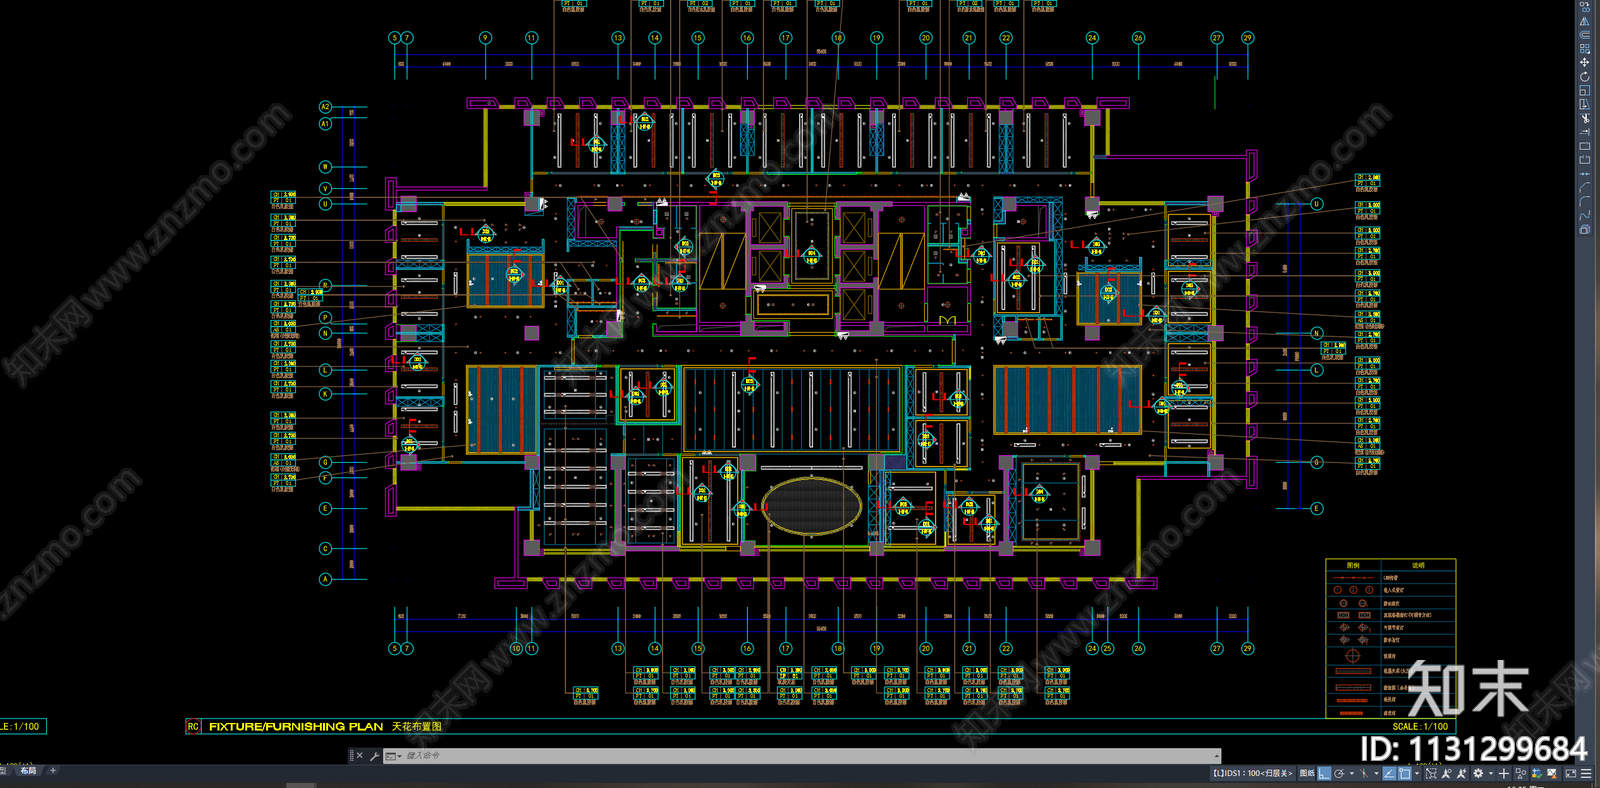The height and width of the screenshot is (788, 1600).
Task: Open command line customize wrench
Action: [x=373, y=756]
